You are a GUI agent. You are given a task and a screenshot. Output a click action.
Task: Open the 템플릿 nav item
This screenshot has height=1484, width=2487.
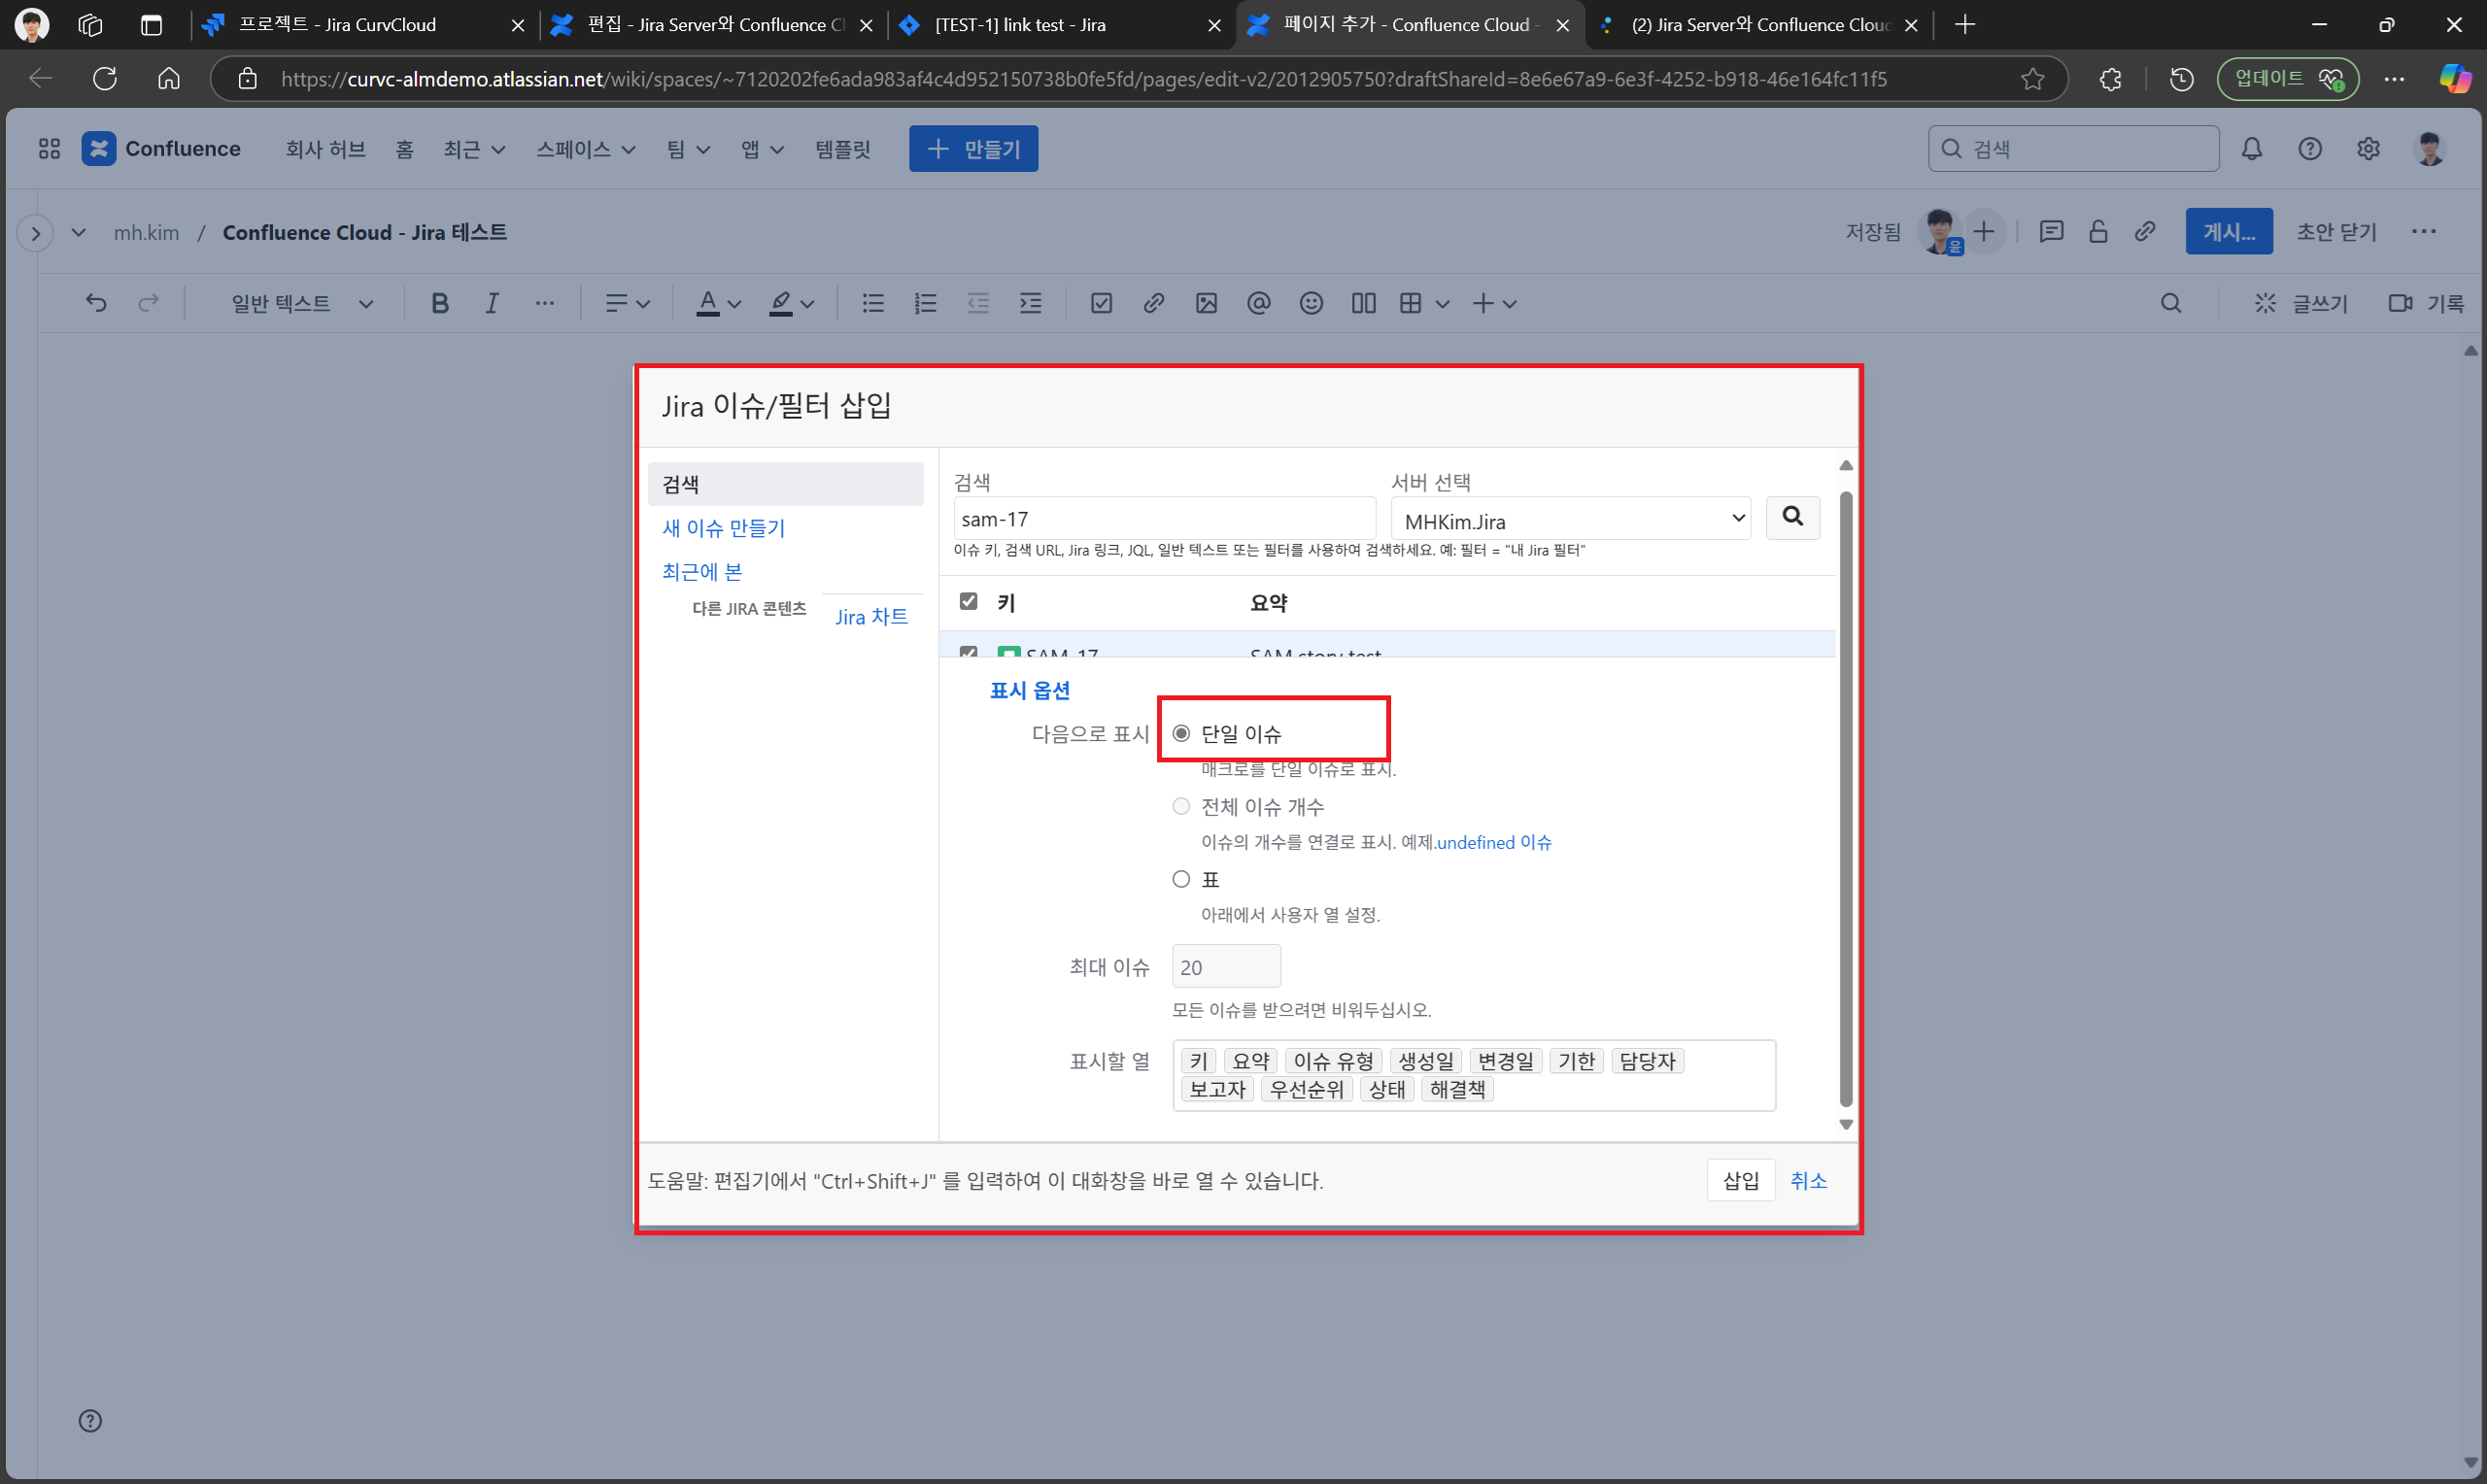coord(843,149)
